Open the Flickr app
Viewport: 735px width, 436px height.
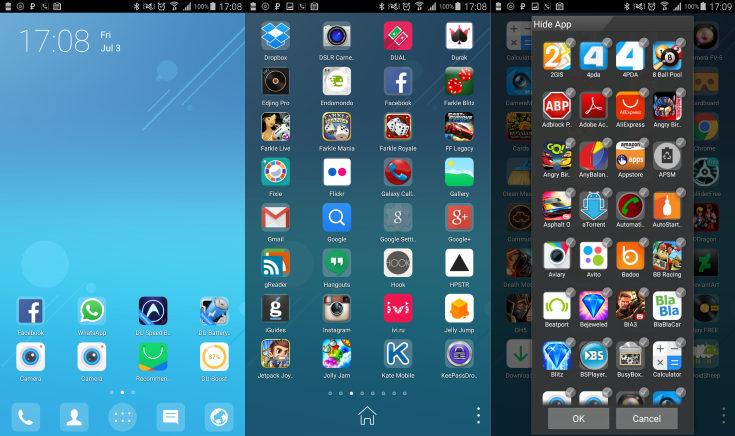pos(337,172)
